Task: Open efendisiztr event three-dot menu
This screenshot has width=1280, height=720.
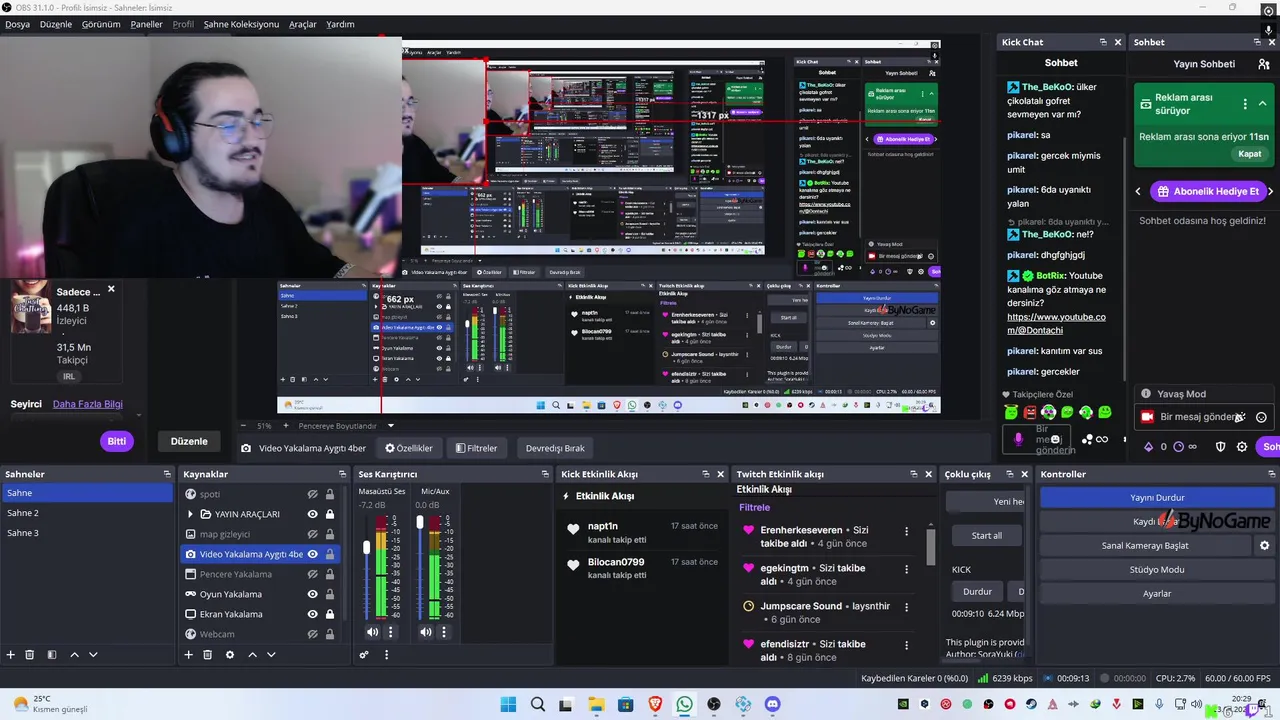Action: 907,645
